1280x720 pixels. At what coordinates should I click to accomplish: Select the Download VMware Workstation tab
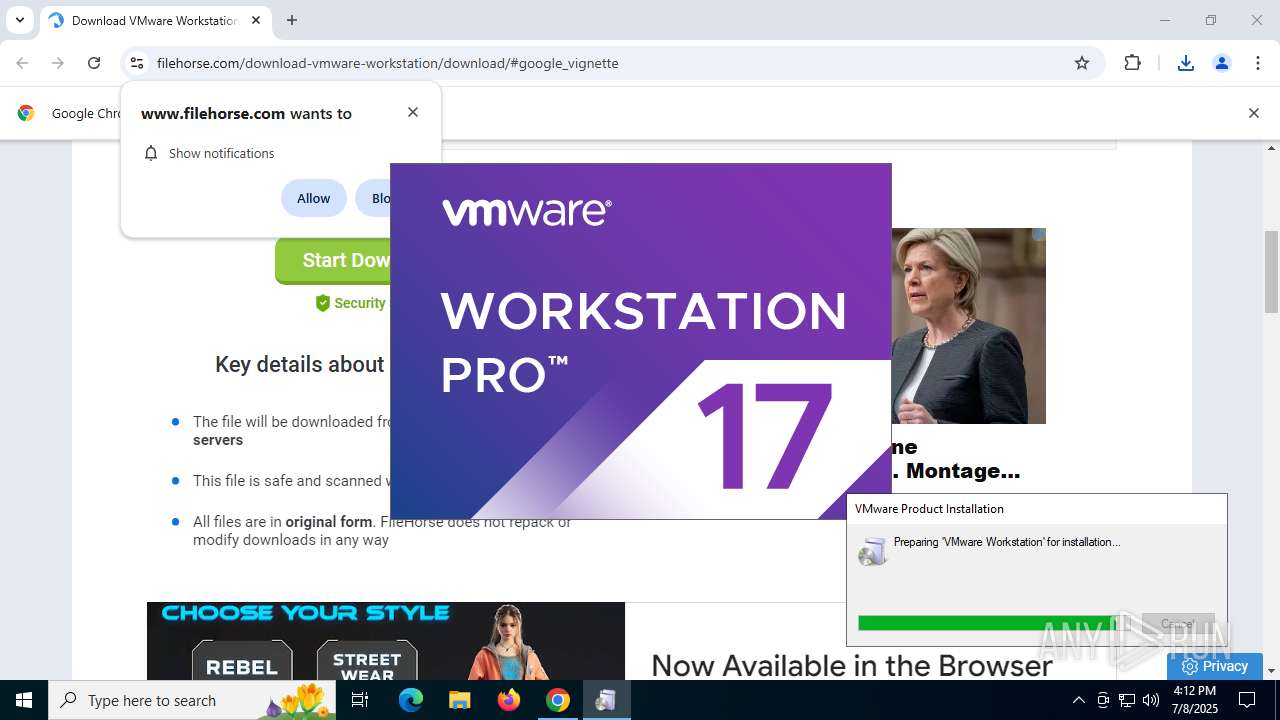(x=155, y=20)
